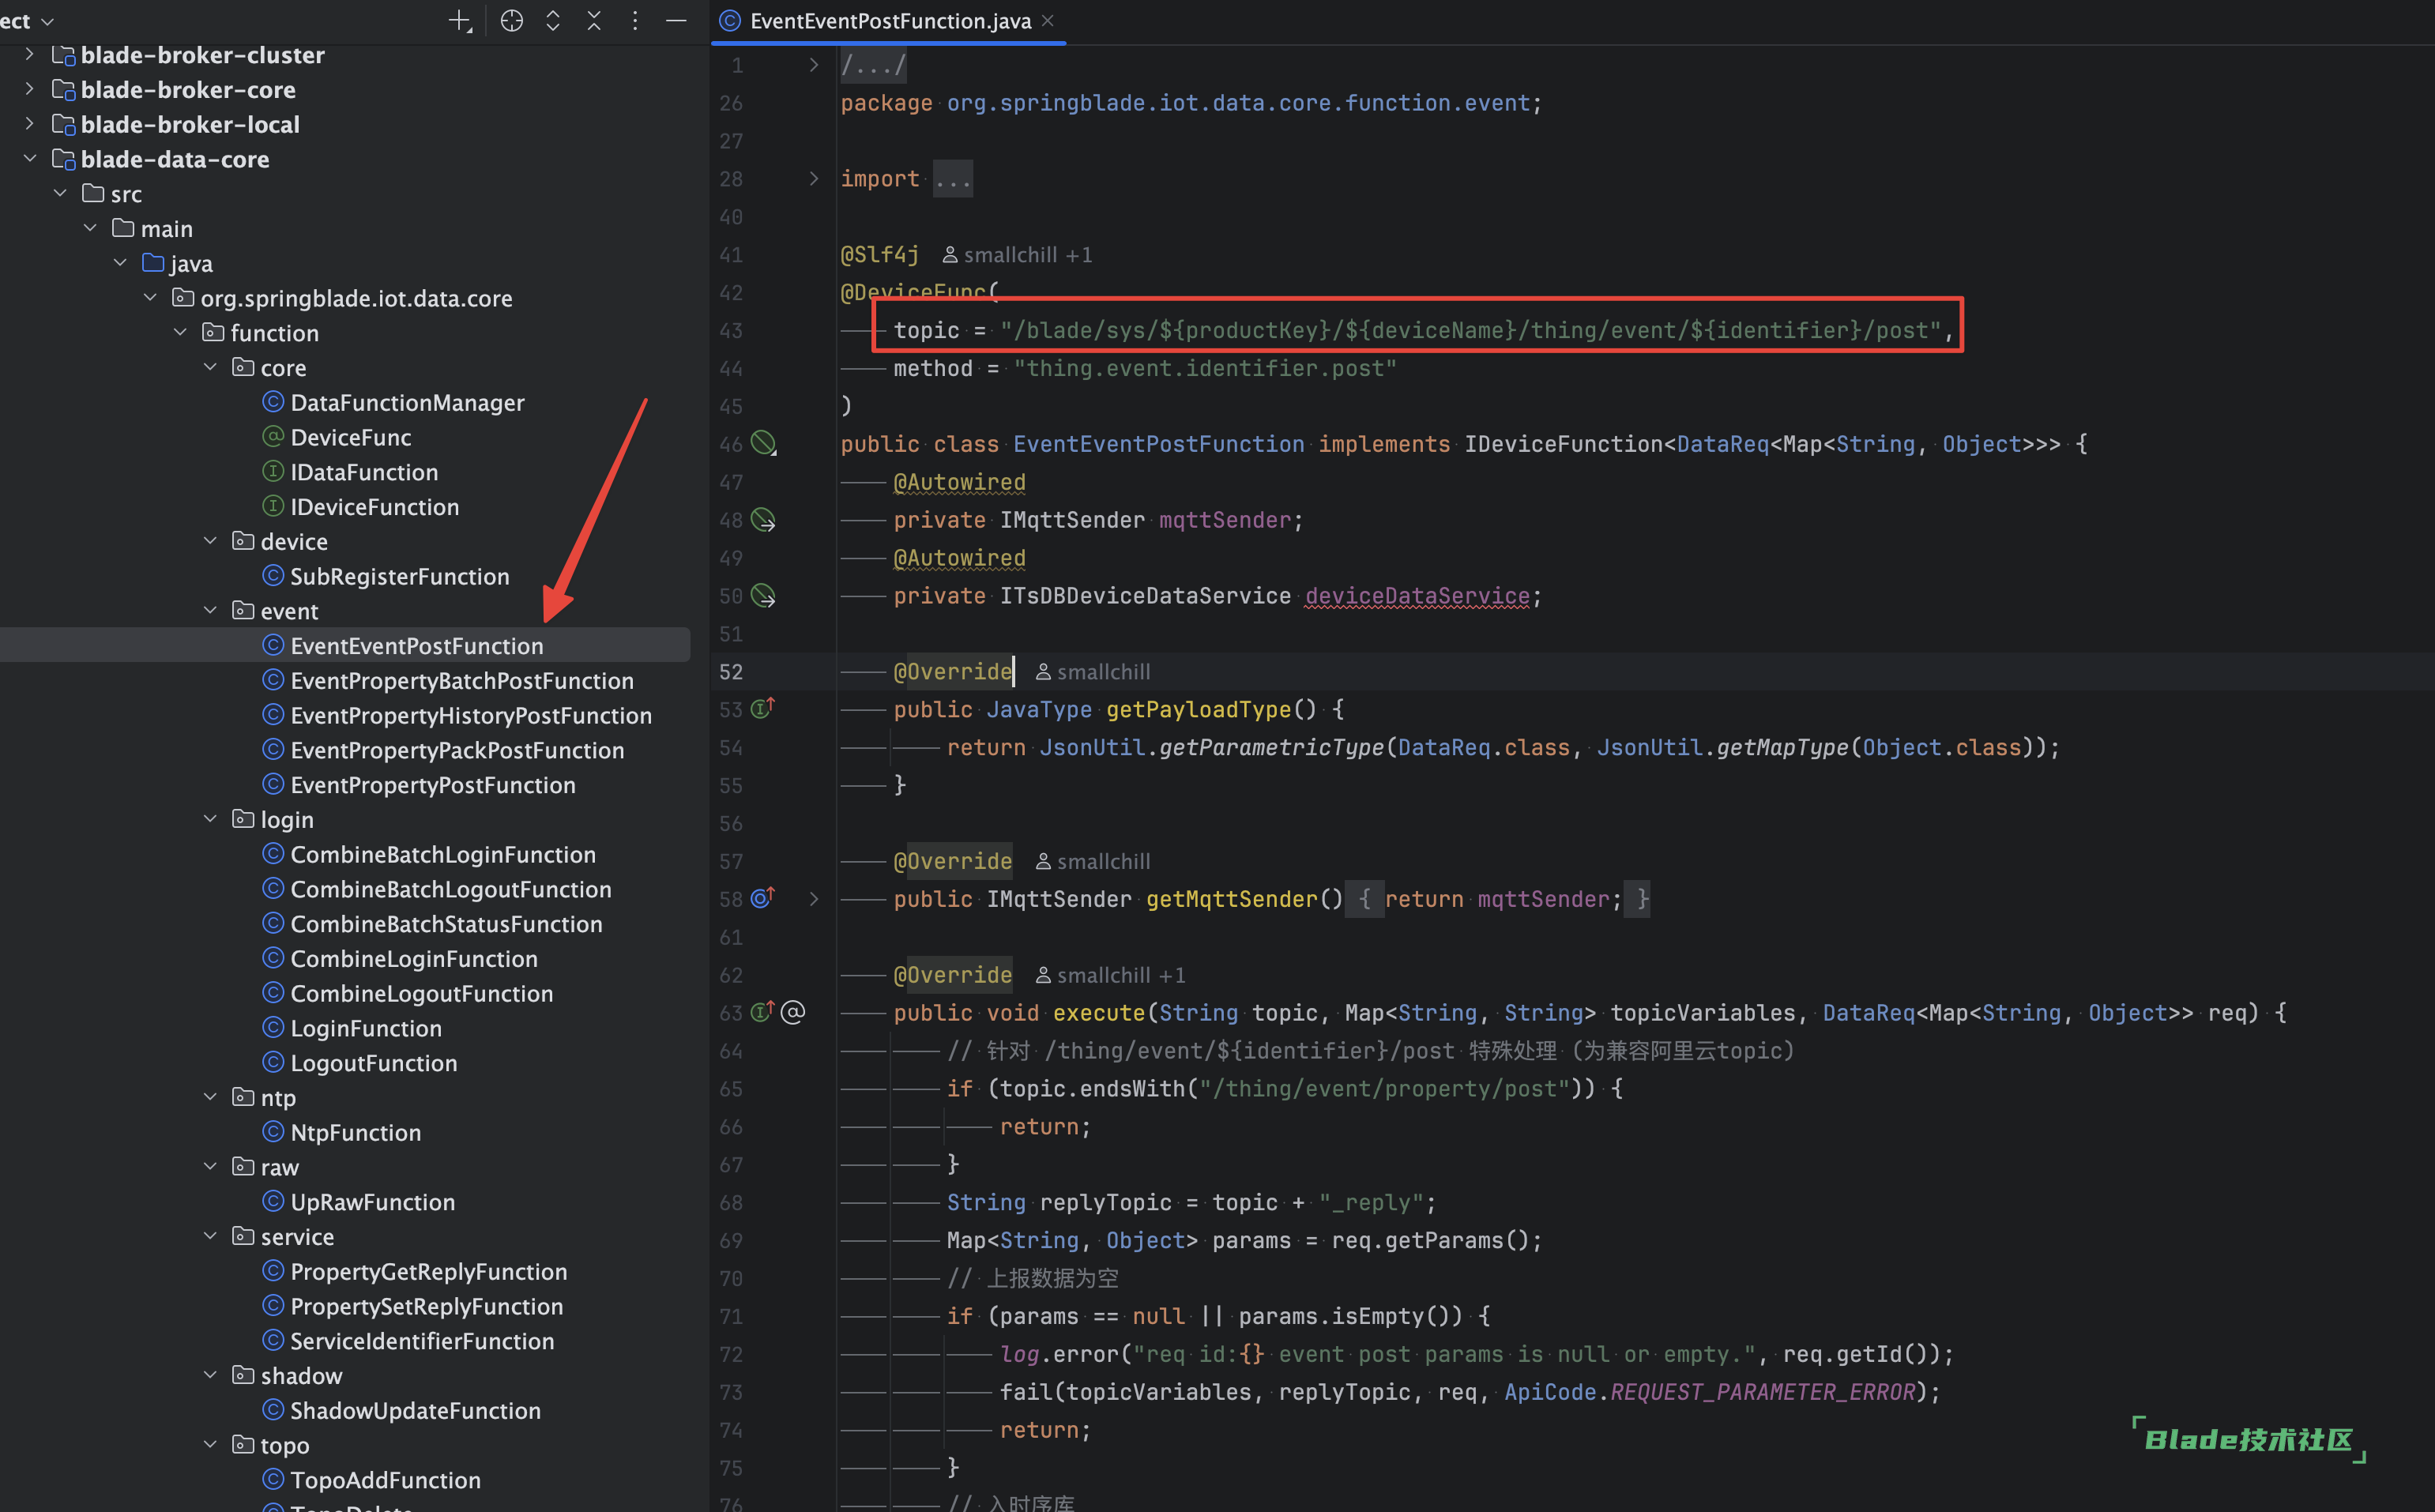This screenshot has height=1512, width=2435.
Task: Open SubRegisterFunction class
Action: pyautogui.click(x=399, y=576)
